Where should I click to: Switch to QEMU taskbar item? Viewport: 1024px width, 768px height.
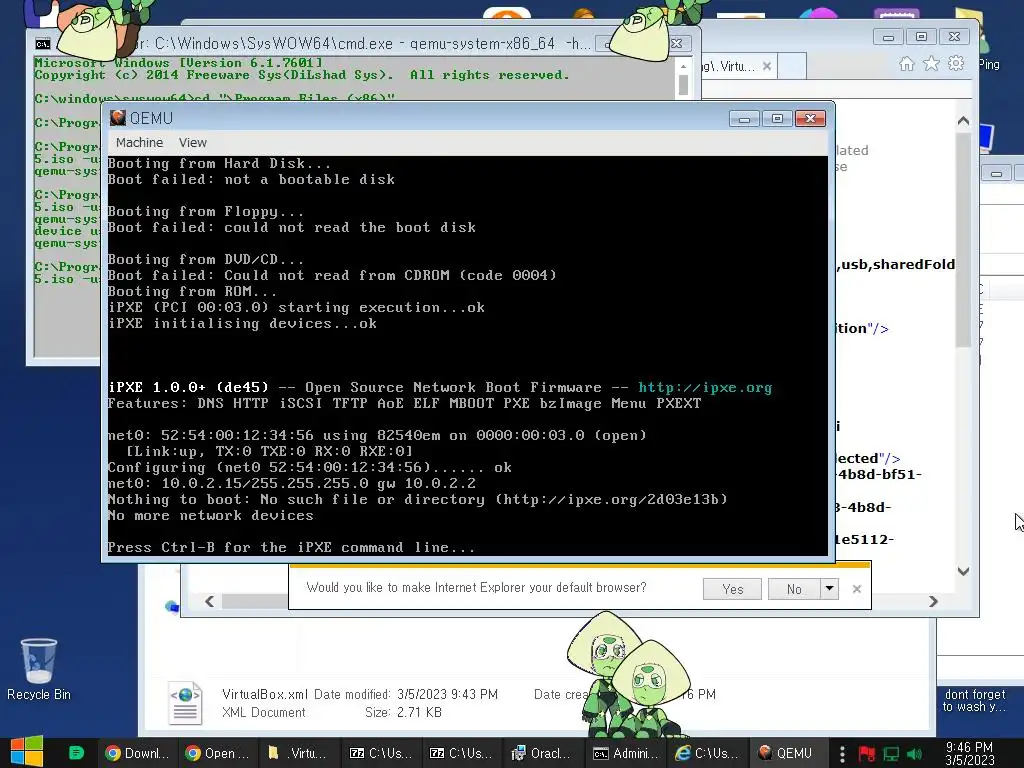[x=786, y=753]
